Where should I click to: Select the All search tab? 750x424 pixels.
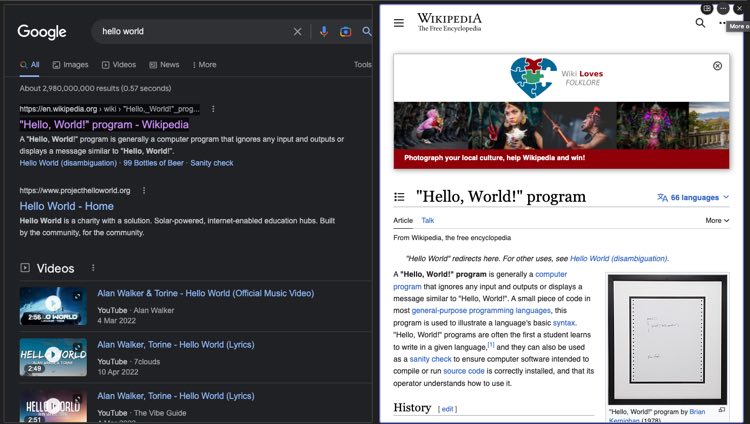click(30, 65)
